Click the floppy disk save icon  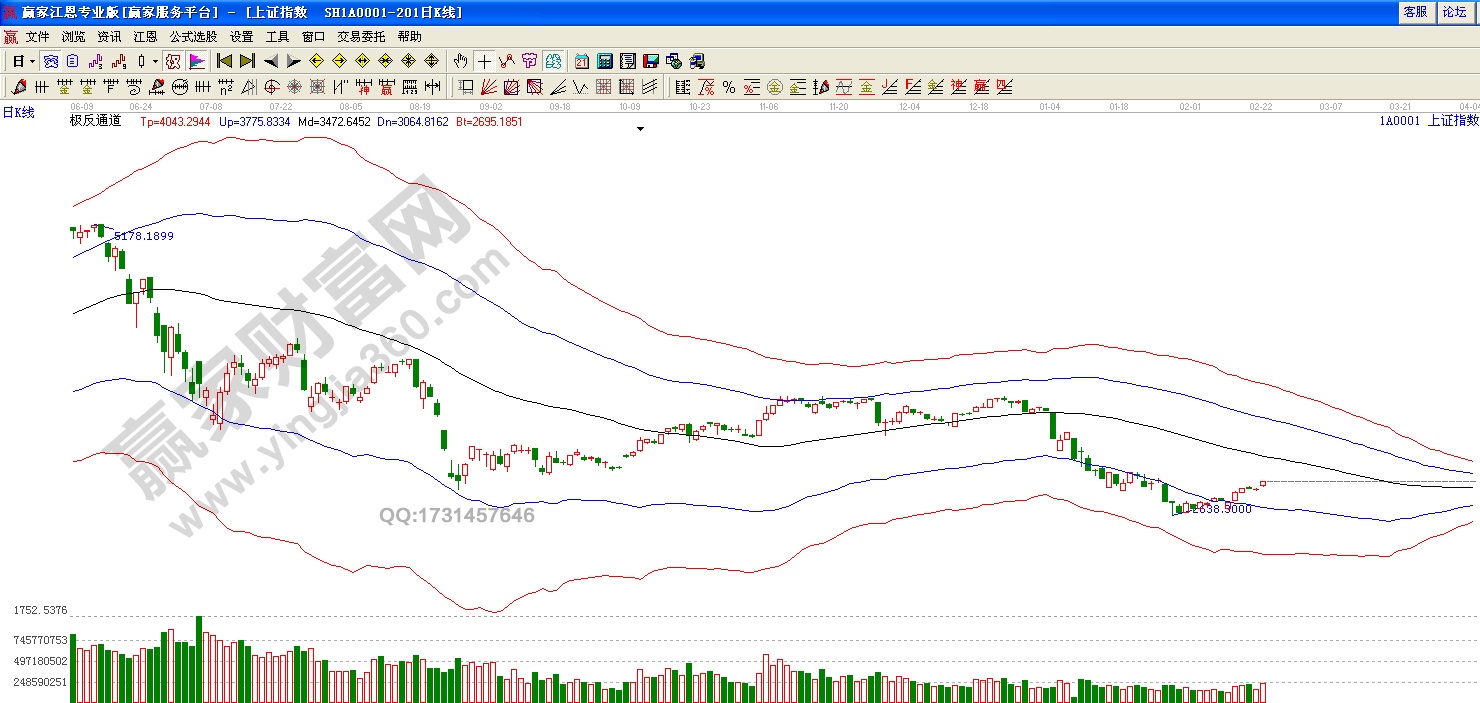pyautogui.click(x=651, y=61)
